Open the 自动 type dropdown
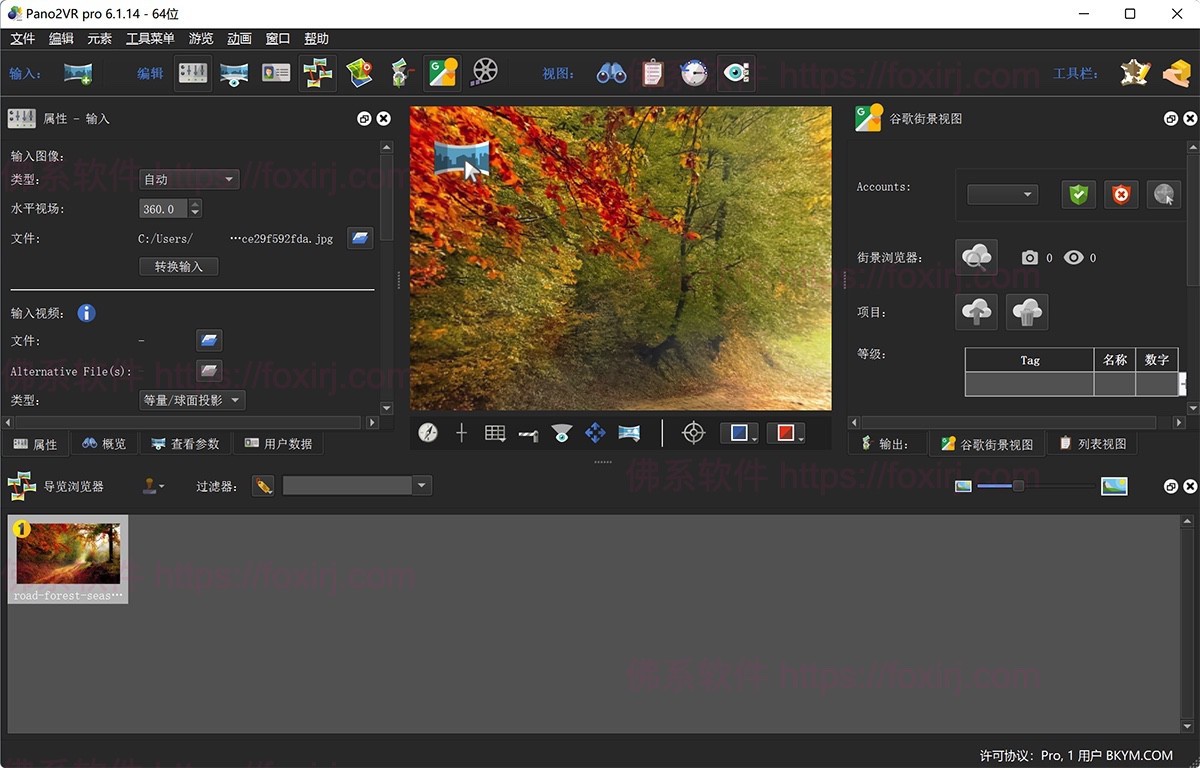This screenshot has width=1200, height=768. point(188,179)
